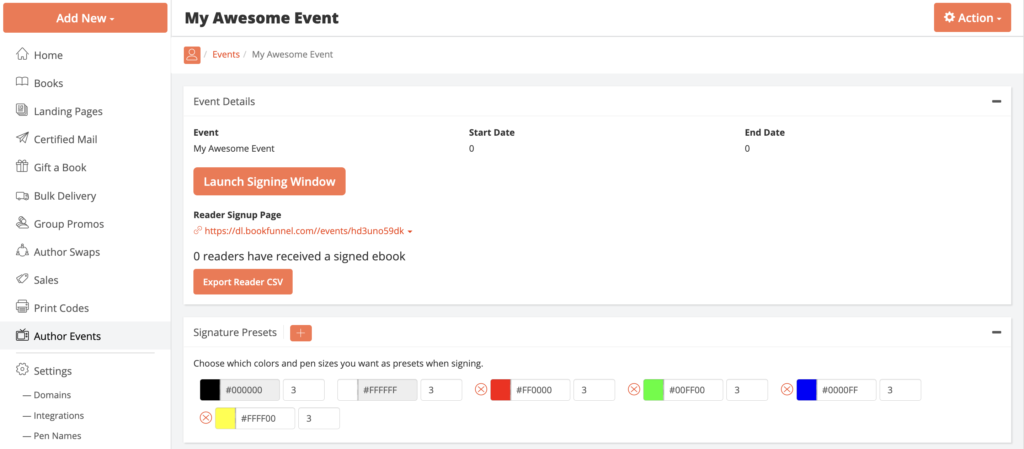Click the pen size field for #FF0000

(x=595, y=390)
